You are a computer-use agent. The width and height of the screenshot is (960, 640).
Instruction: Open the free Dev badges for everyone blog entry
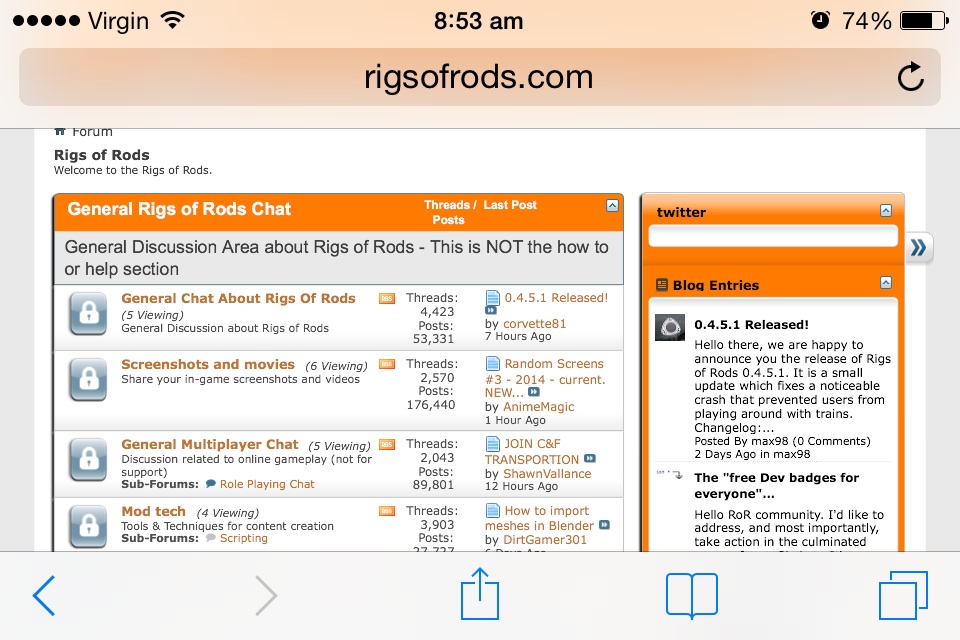(x=776, y=486)
